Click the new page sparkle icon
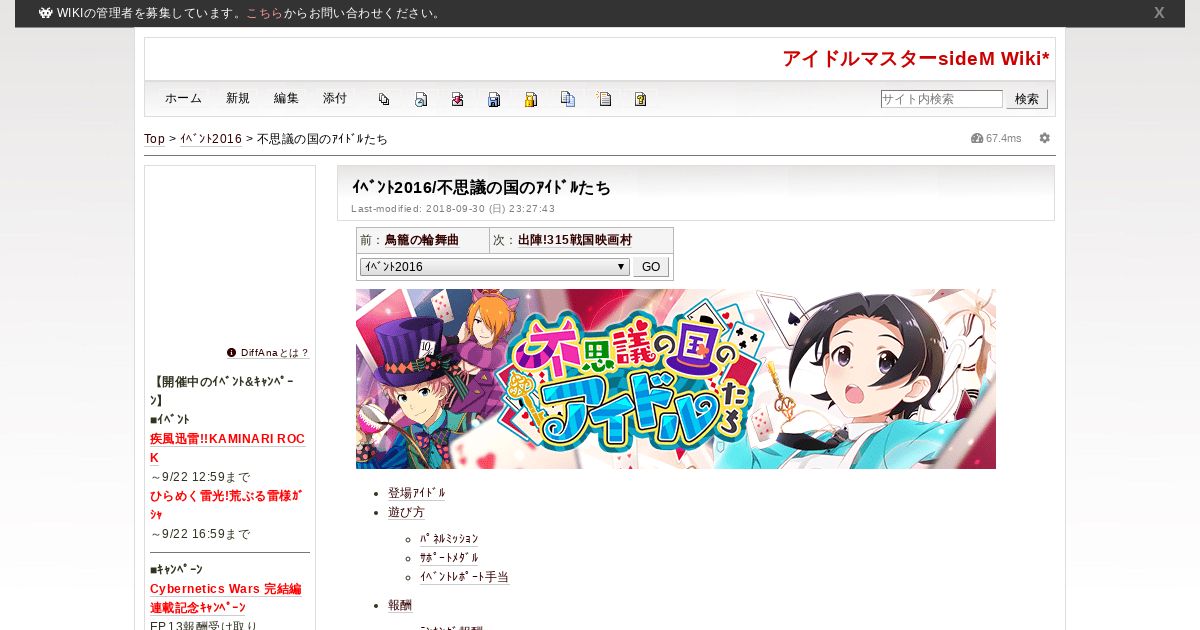1200x630 pixels. 604,99
